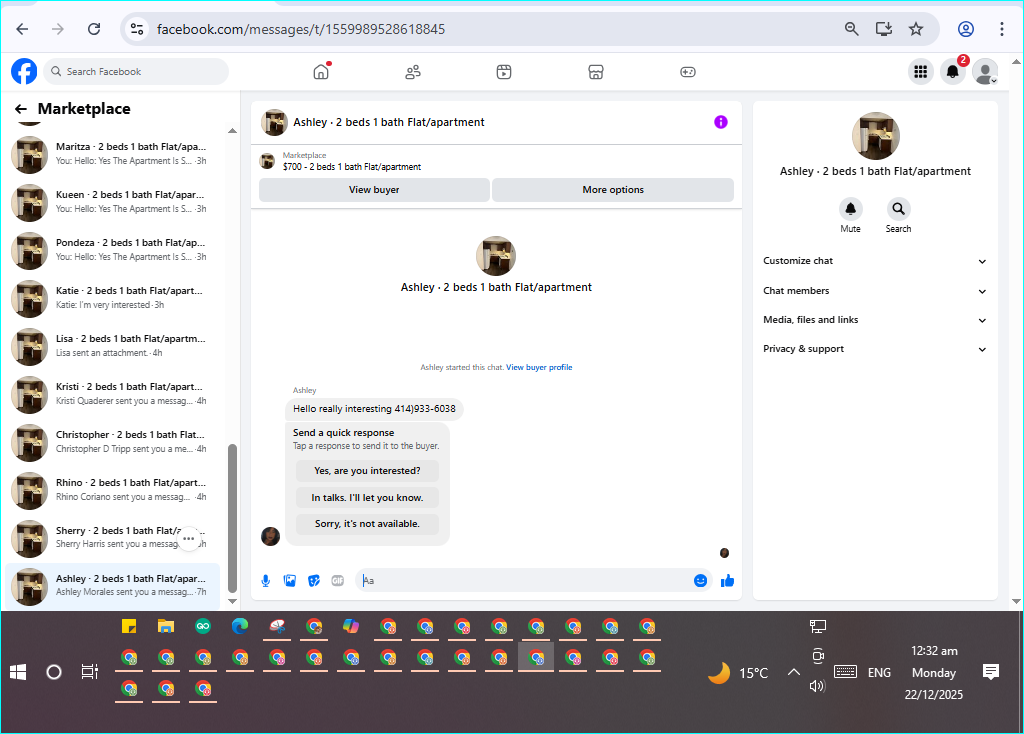Go back using Marketplace back arrow
This screenshot has height=734, width=1024.
(x=21, y=109)
